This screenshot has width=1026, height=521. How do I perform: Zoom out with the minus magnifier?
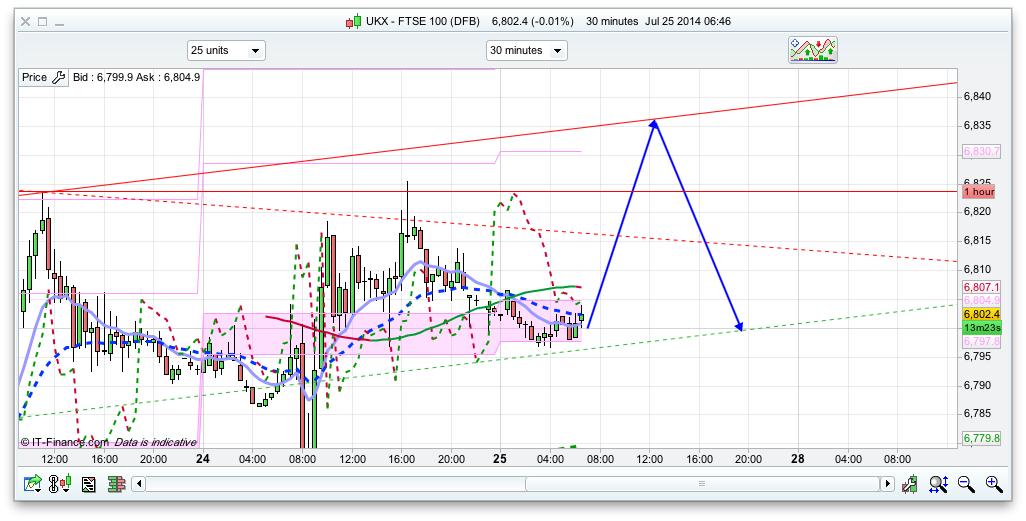[x=966, y=484]
